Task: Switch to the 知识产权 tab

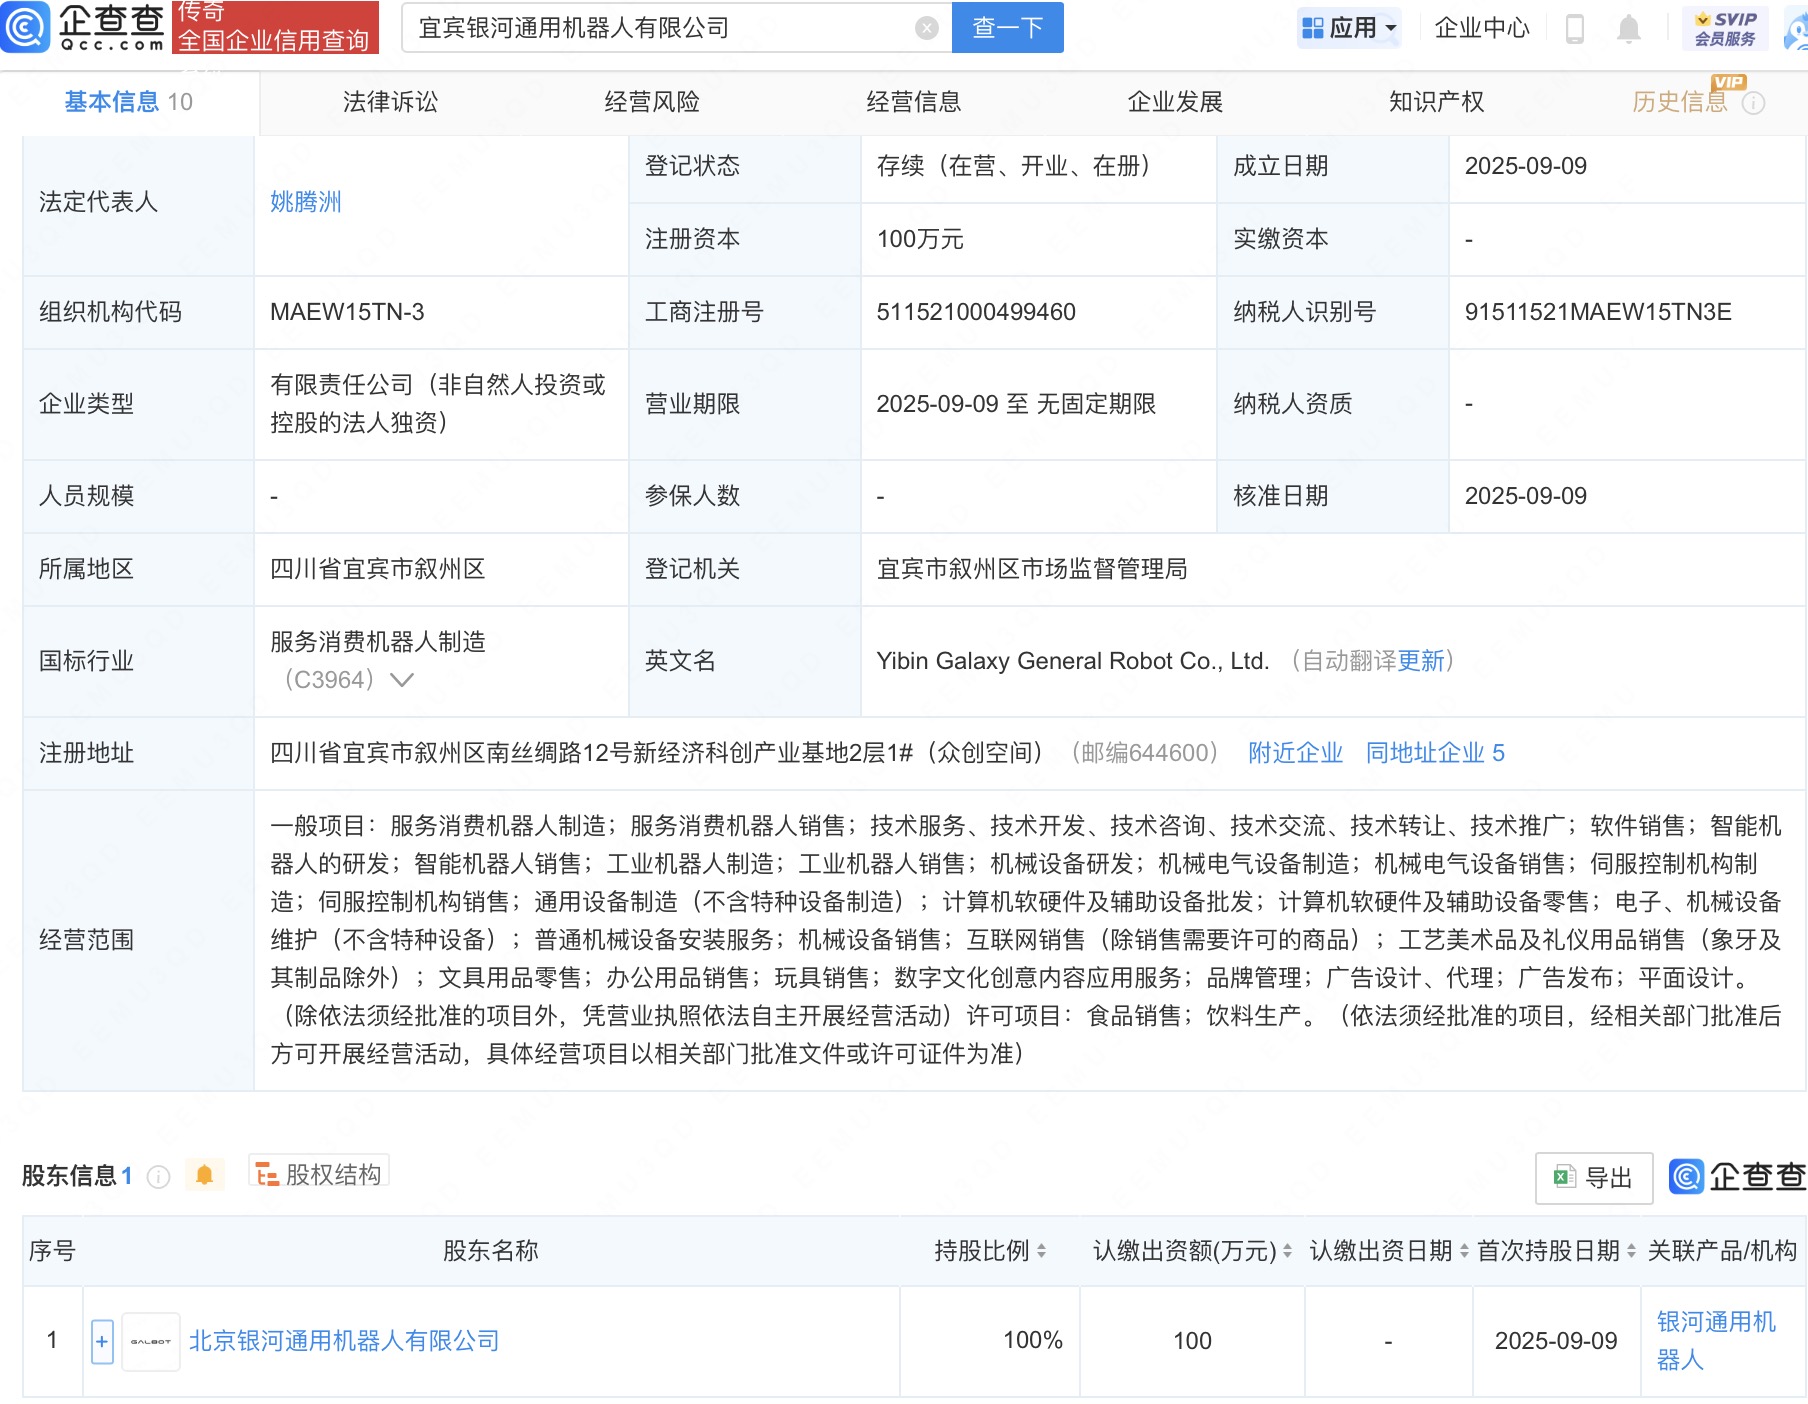Action: pos(1436,102)
